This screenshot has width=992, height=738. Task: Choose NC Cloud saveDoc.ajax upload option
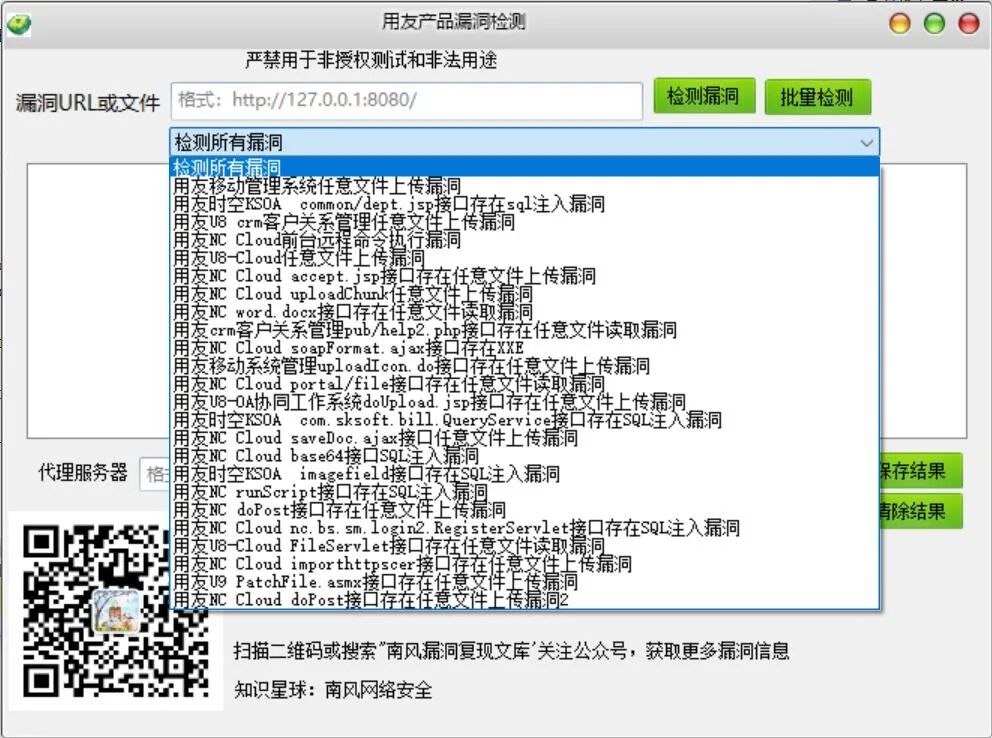pos(524,438)
